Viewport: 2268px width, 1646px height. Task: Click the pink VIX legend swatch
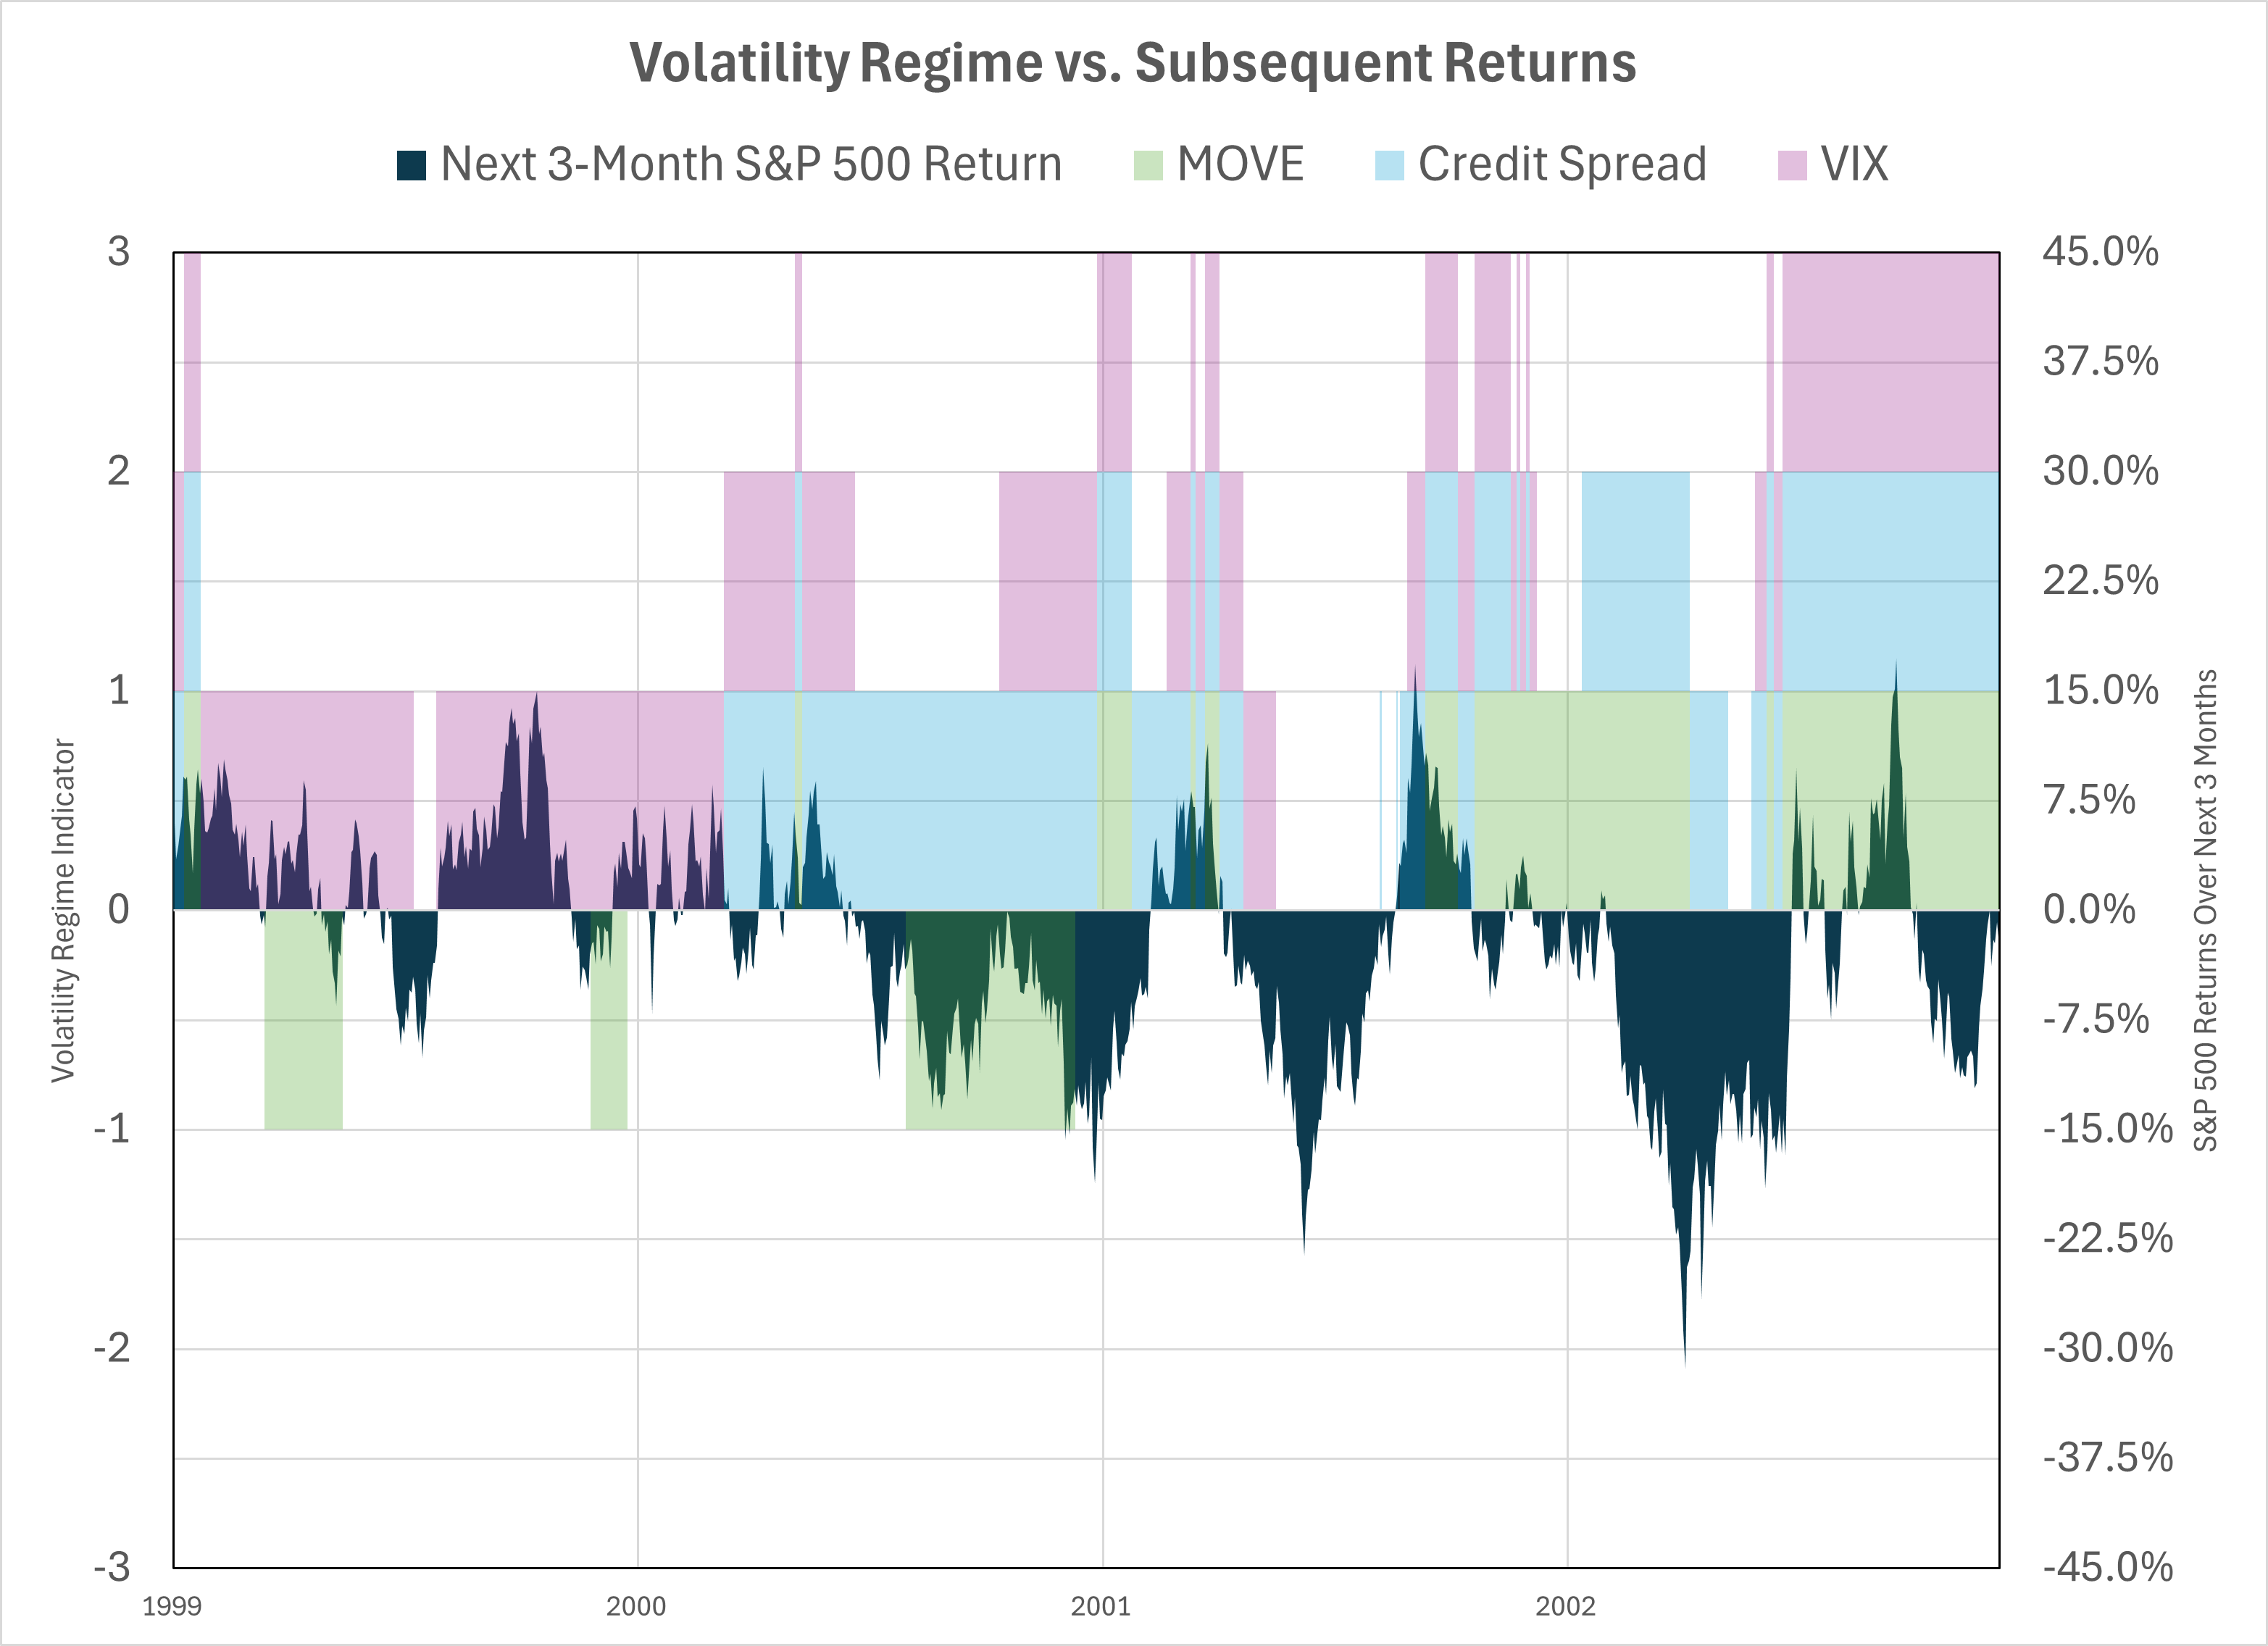pyautogui.click(x=1792, y=165)
